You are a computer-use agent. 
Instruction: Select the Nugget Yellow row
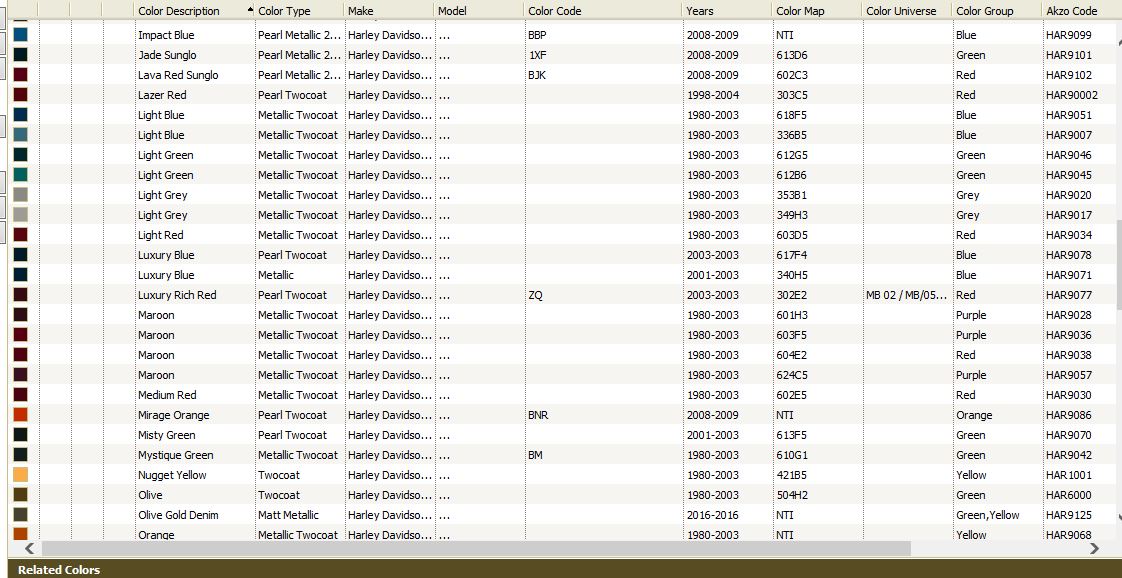tap(561, 475)
